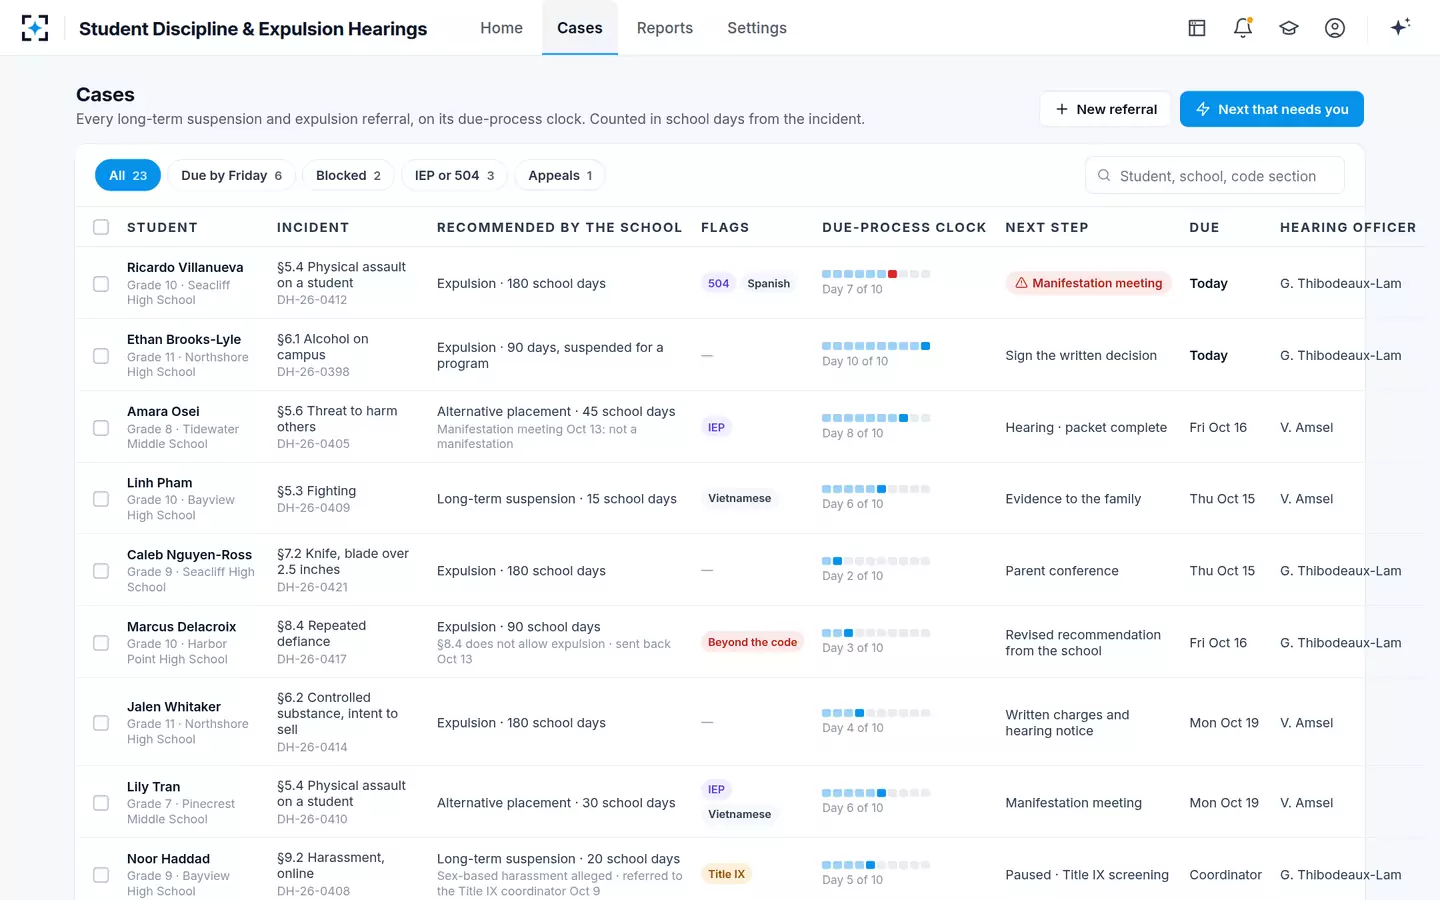Switch to the Reports tab

pos(665,28)
